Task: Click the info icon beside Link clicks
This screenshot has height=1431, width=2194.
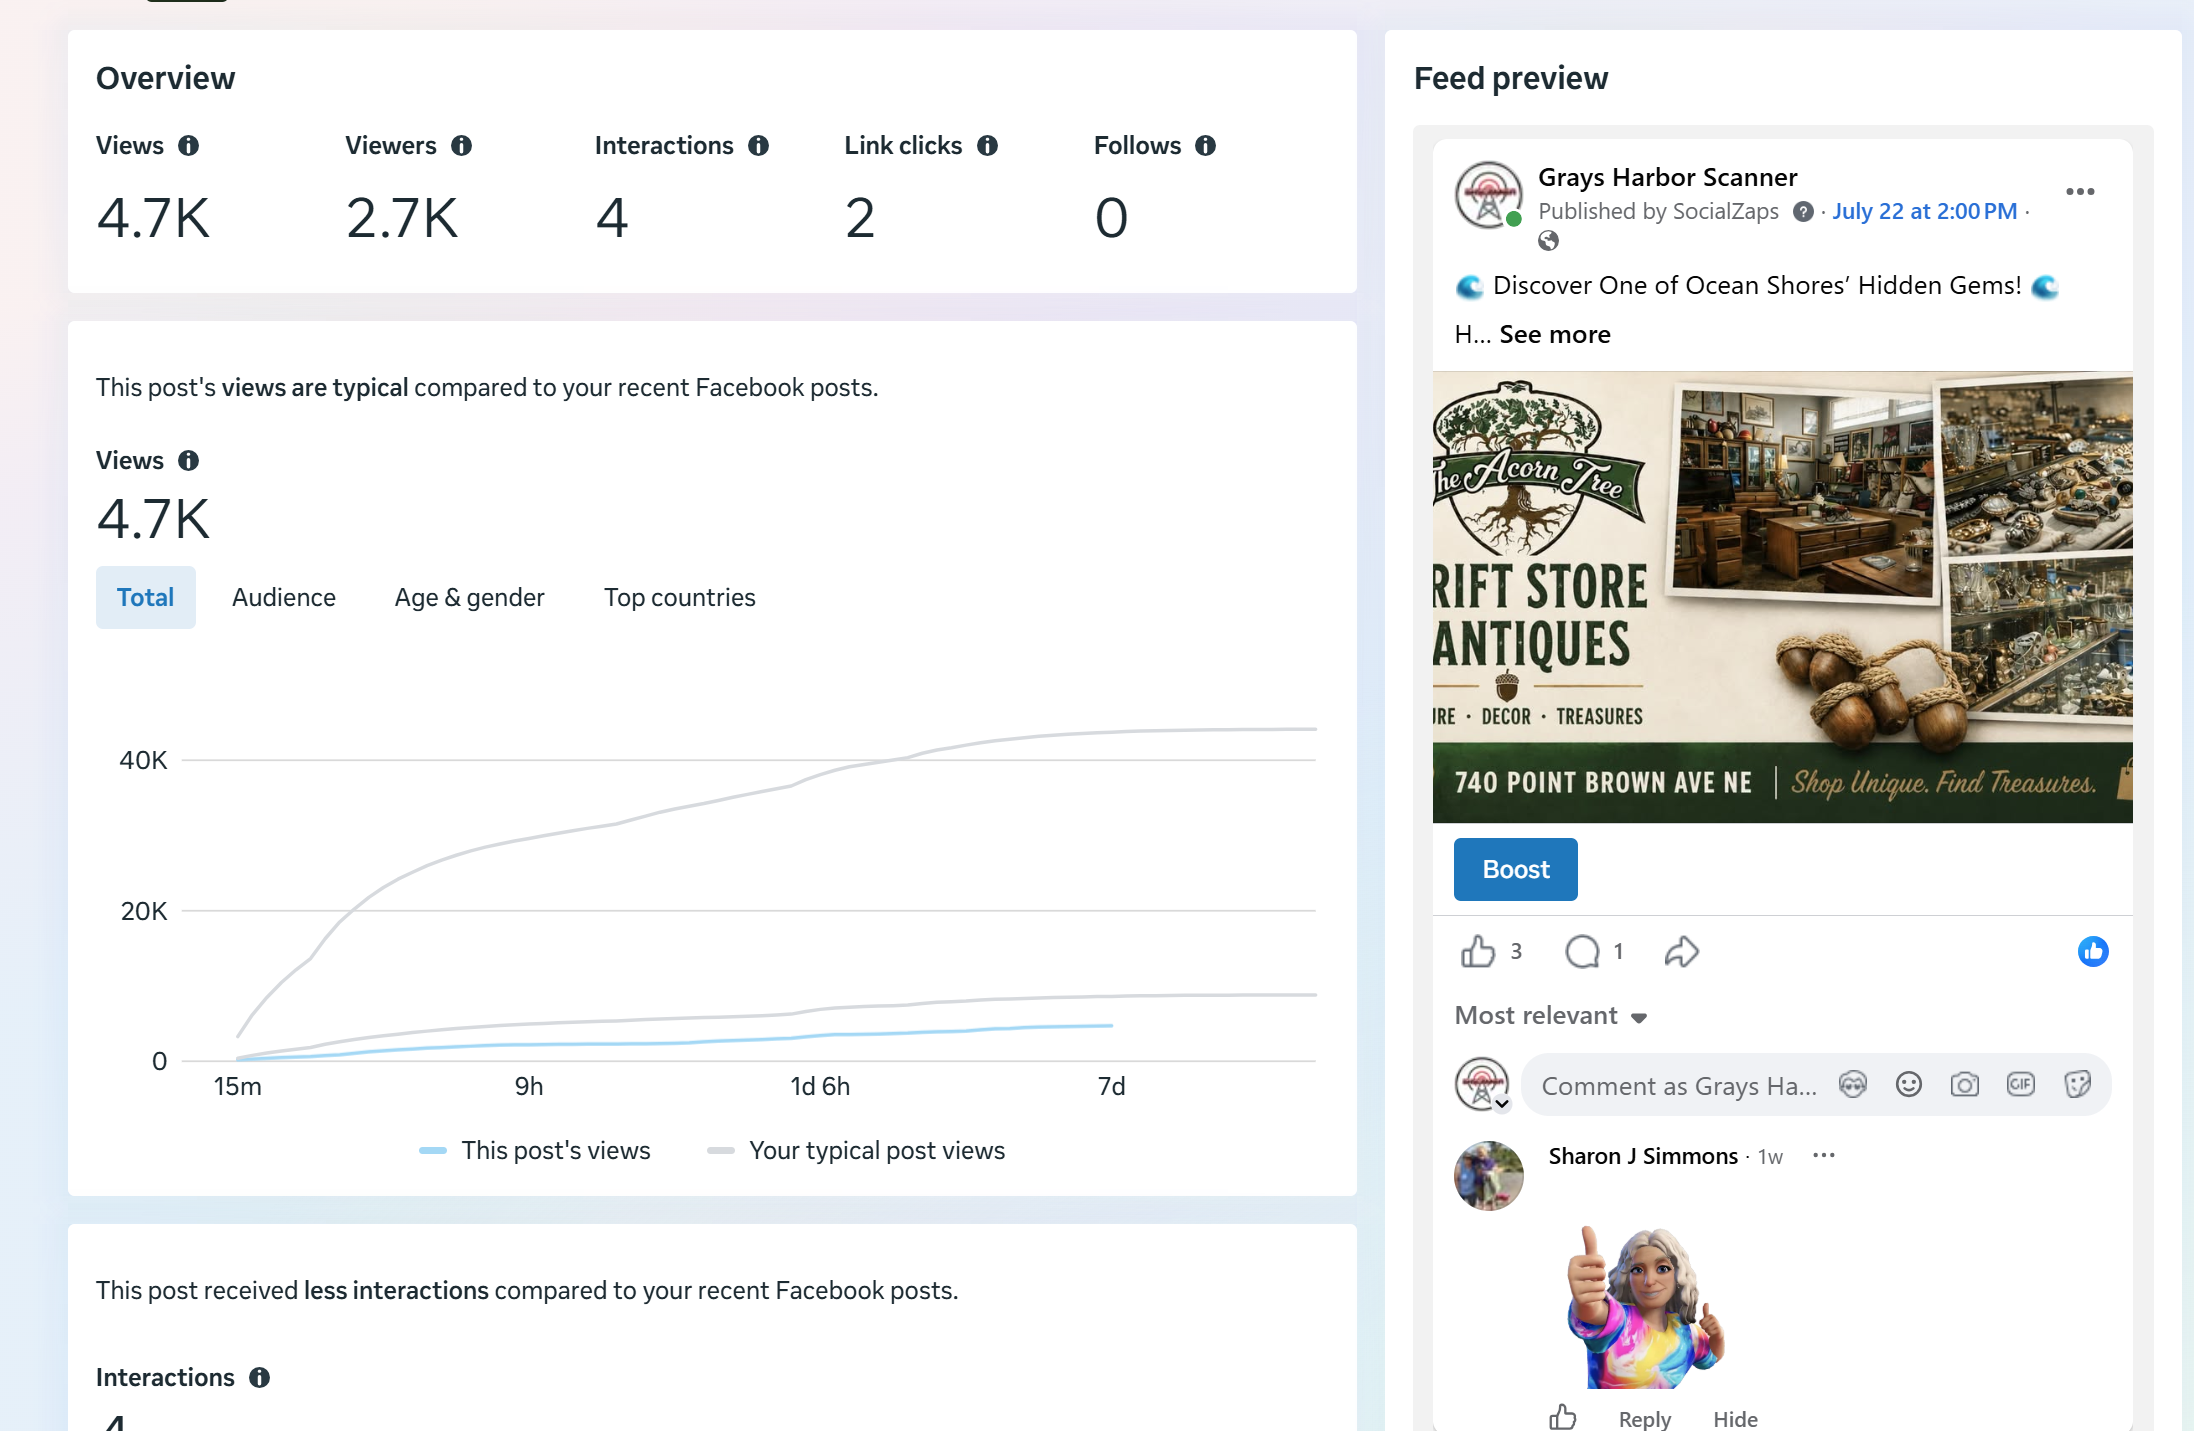Action: point(988,146)
